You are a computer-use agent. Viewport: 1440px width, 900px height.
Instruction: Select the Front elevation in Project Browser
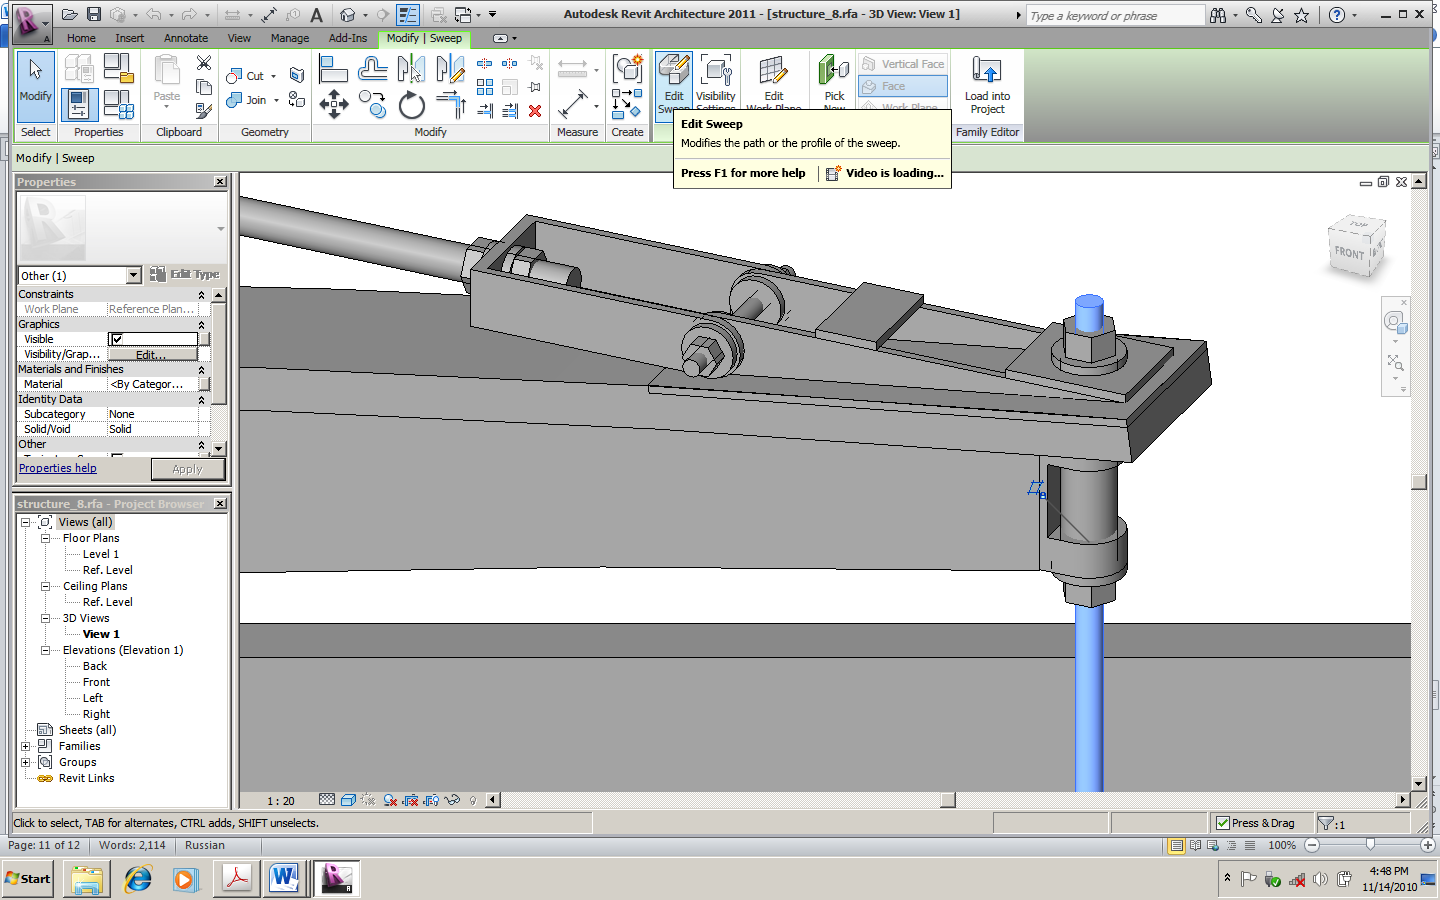click(x=96, y=682)
